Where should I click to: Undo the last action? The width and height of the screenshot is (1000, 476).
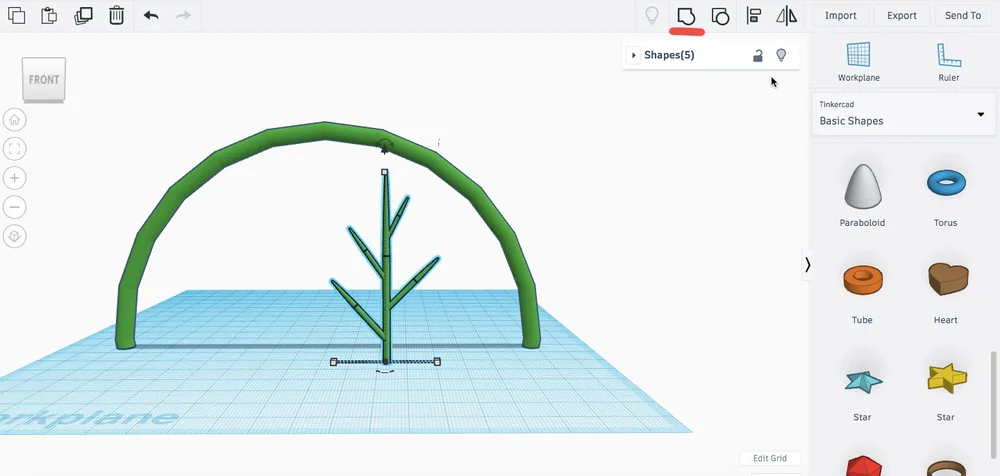151,15
